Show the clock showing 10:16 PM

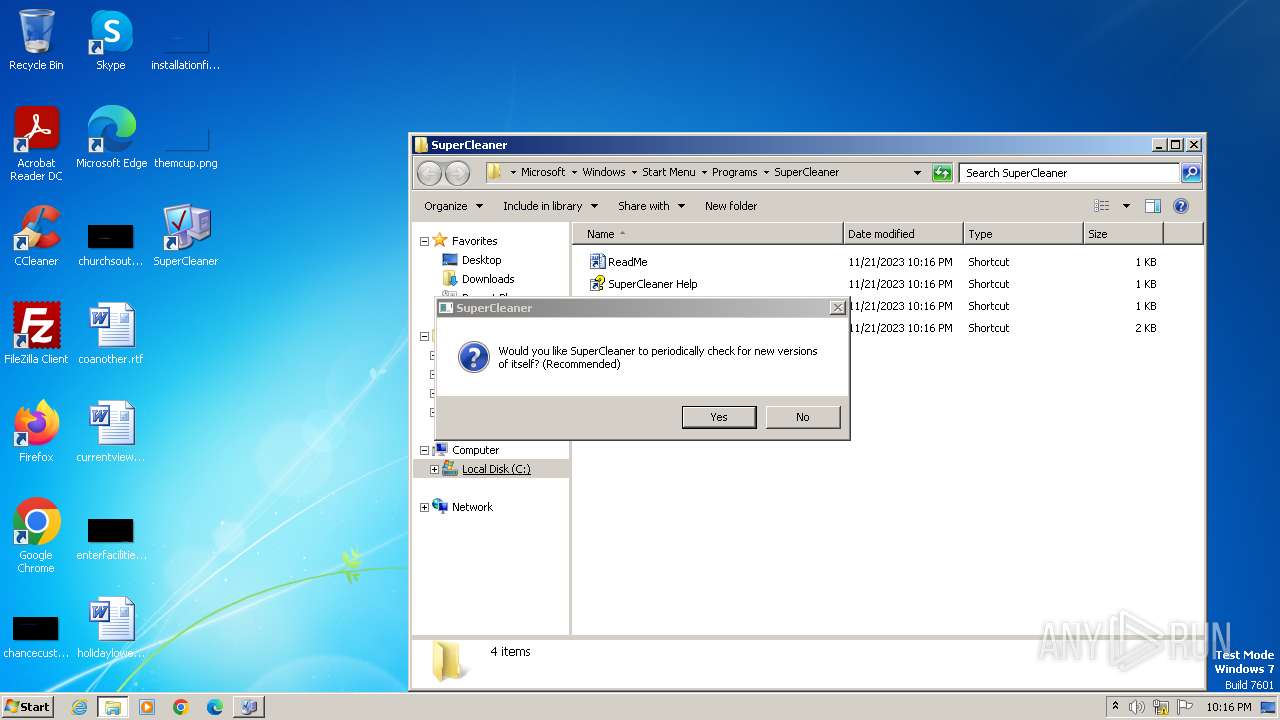1228,707
